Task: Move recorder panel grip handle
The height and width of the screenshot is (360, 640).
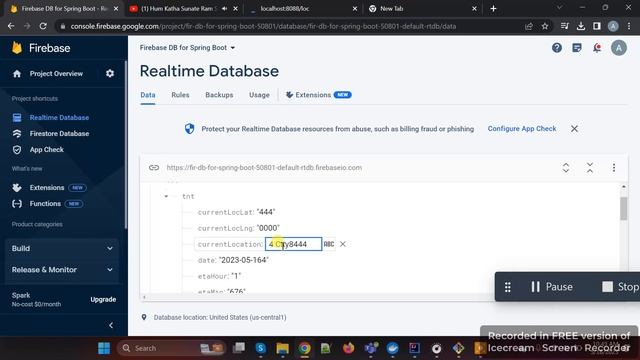Action: (507, 287)
